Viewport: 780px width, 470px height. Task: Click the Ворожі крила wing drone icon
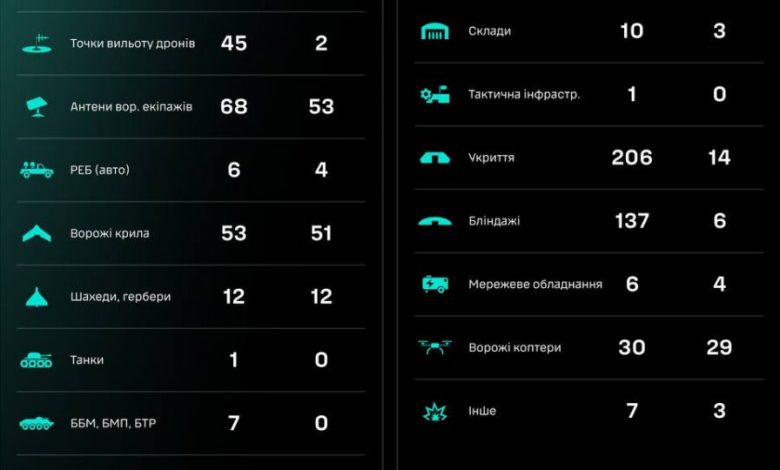pyautogui.click(x=37, y=233)
